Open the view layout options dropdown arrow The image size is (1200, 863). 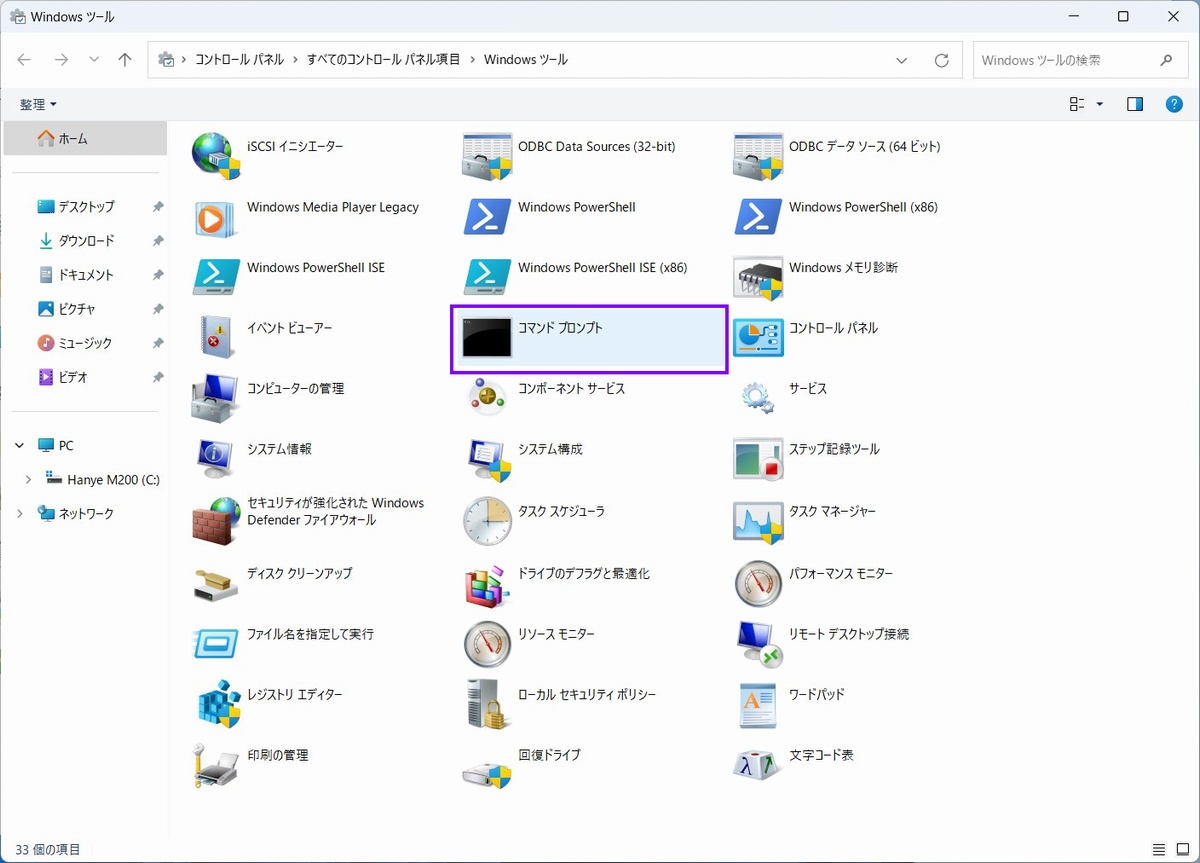(x=1100, y=104)
